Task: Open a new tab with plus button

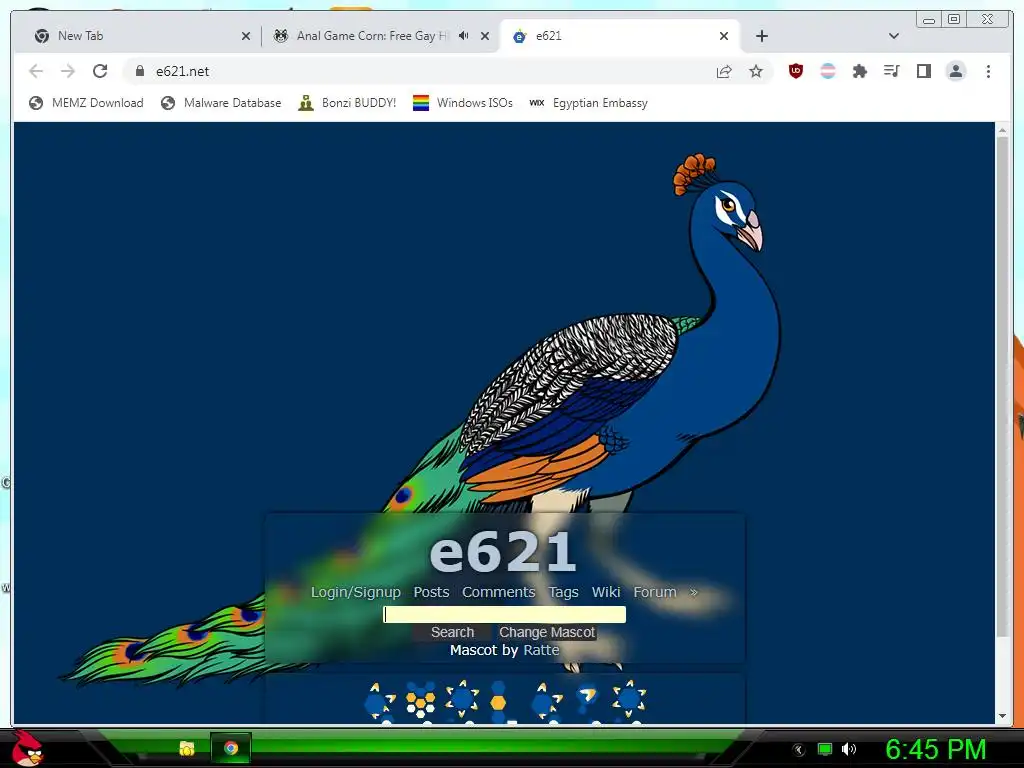Action: point(761,36)
